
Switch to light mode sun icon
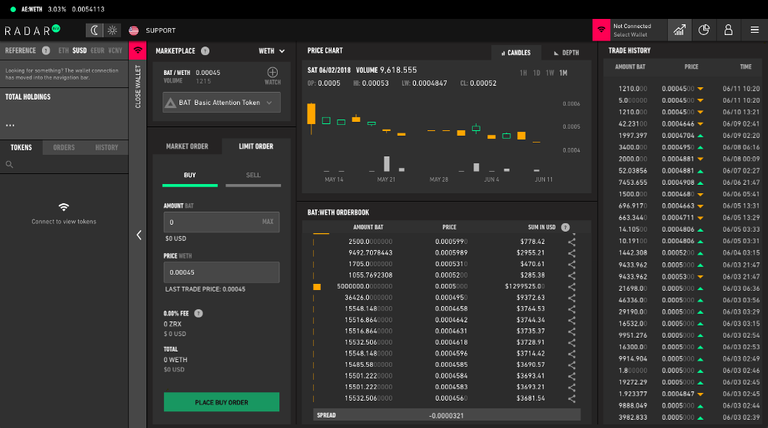[110, 30]
